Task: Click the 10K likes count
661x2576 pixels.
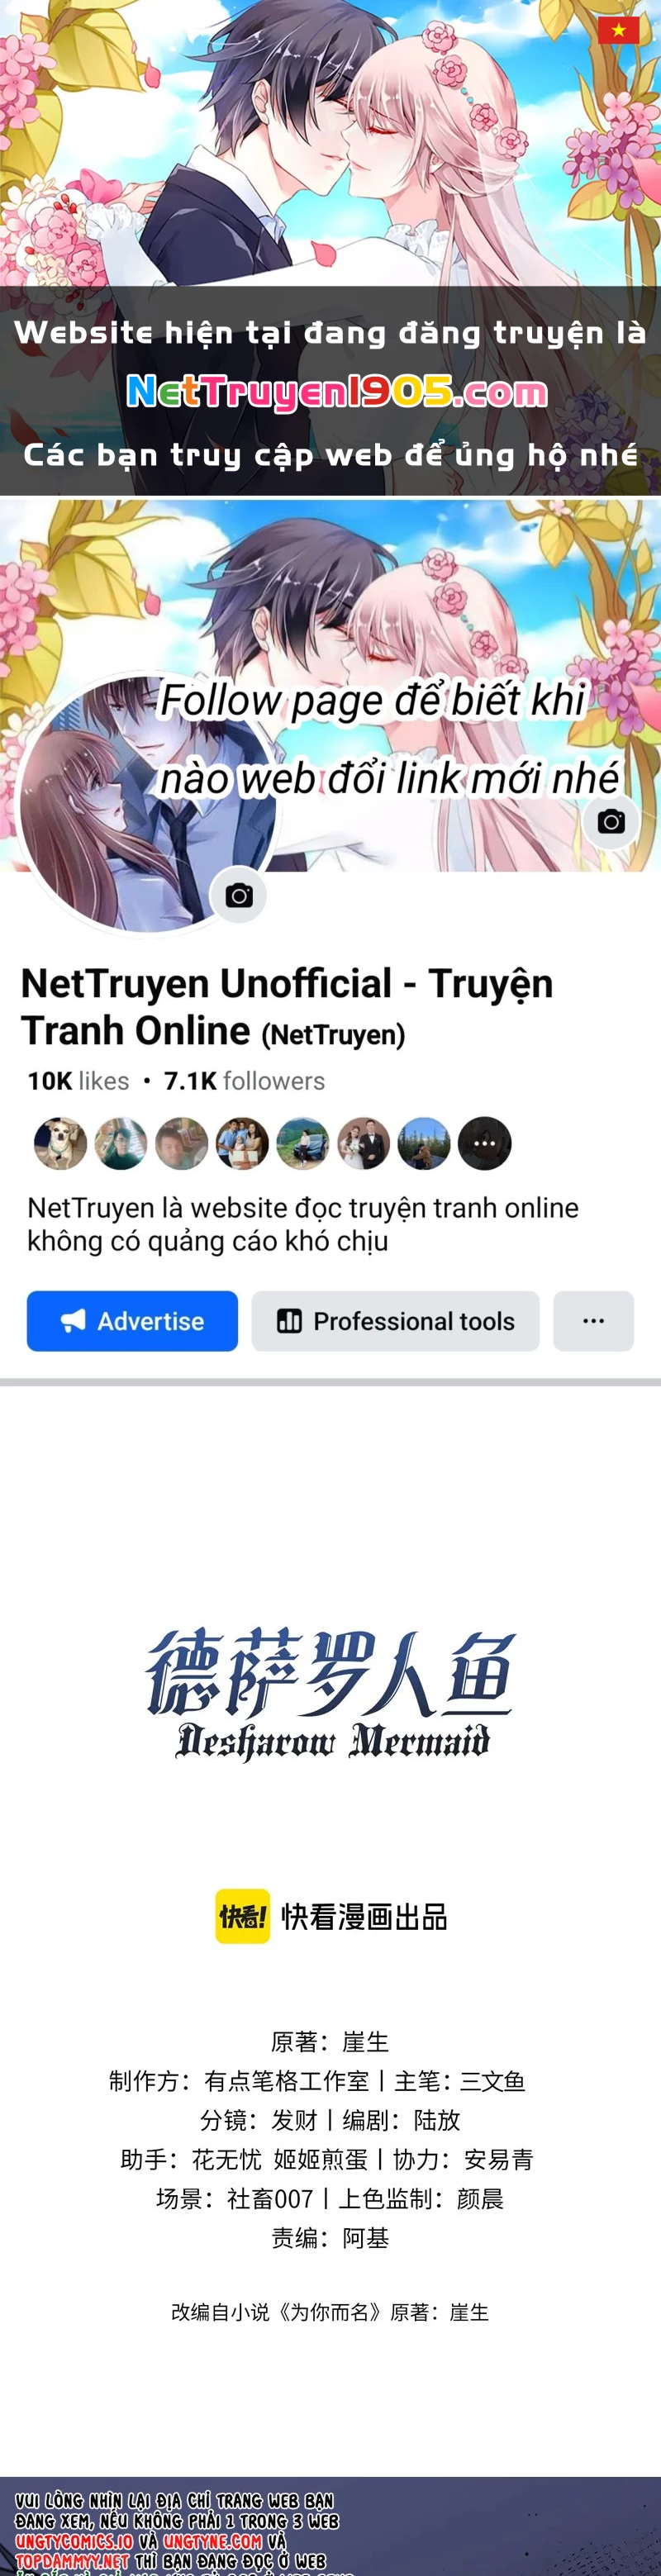Action: tap(78, 1081)
